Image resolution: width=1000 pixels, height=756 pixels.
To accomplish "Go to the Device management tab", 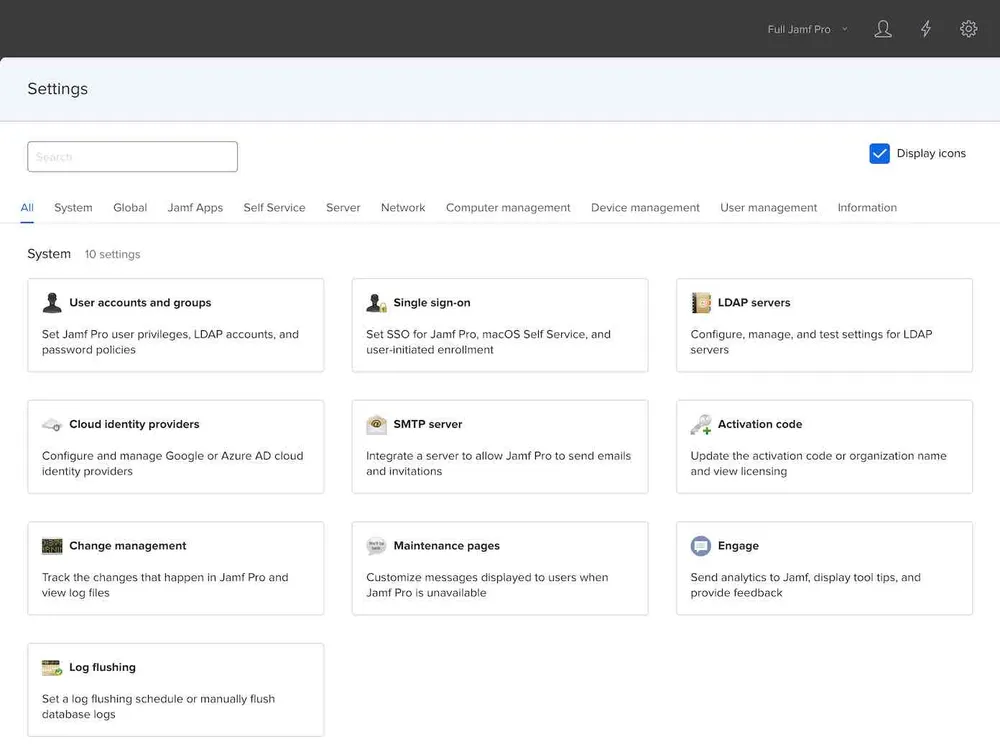I will [x=645, y=208].
